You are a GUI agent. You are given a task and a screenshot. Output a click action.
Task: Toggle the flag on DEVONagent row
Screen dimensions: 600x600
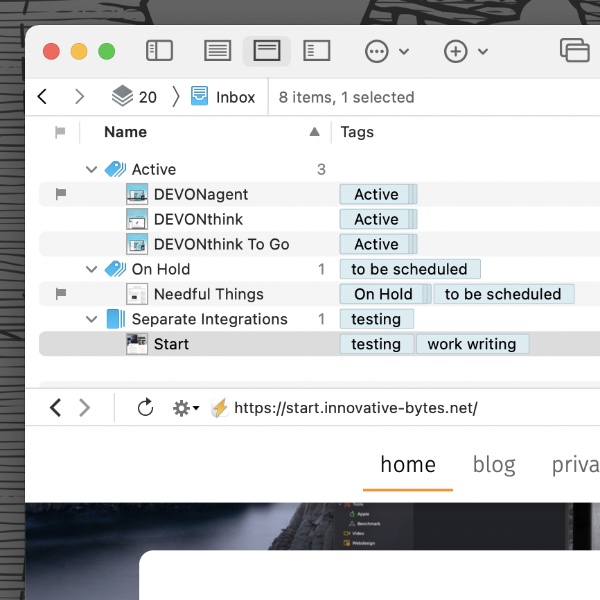pos(61,194)
